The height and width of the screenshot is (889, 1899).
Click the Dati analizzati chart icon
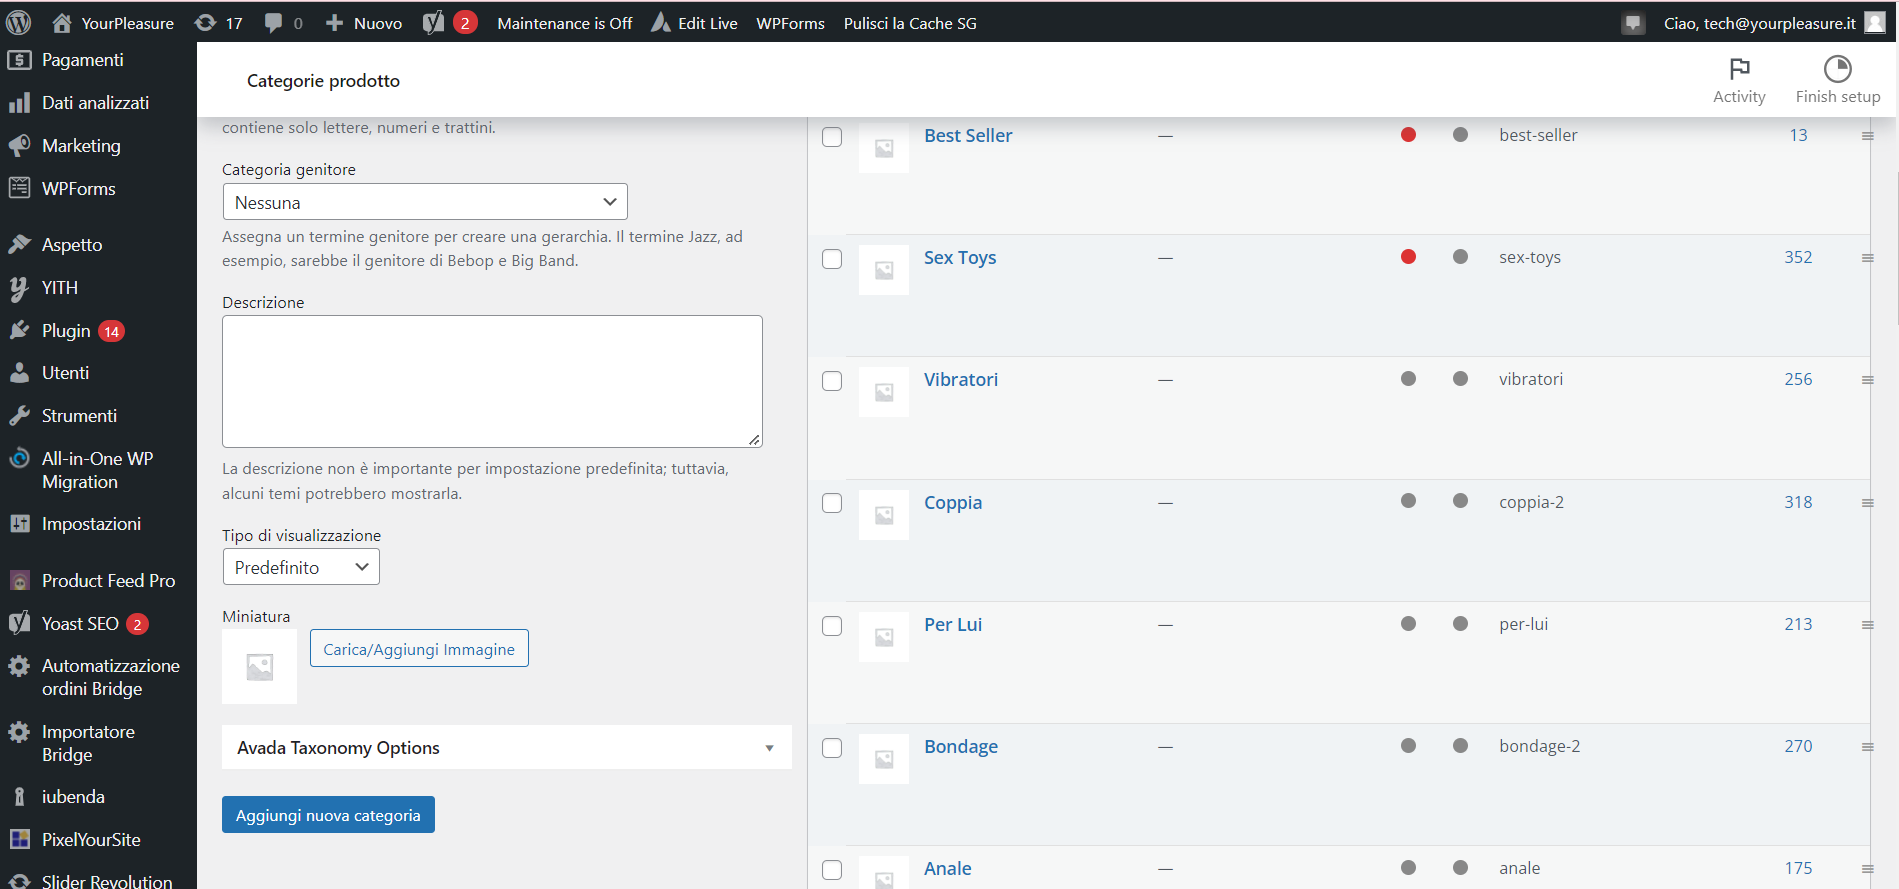click(19, 103)
